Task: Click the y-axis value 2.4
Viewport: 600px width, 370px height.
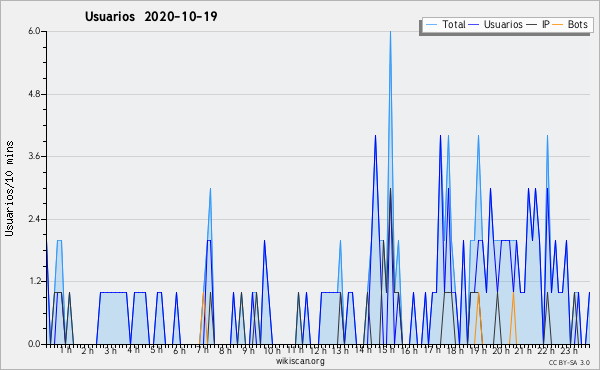Action: [x=34, y=219]
